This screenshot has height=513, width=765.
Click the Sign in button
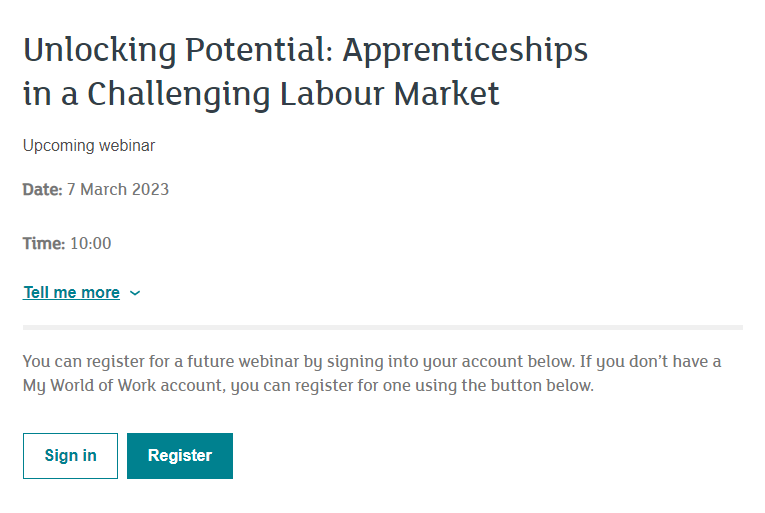coord(70,455)
